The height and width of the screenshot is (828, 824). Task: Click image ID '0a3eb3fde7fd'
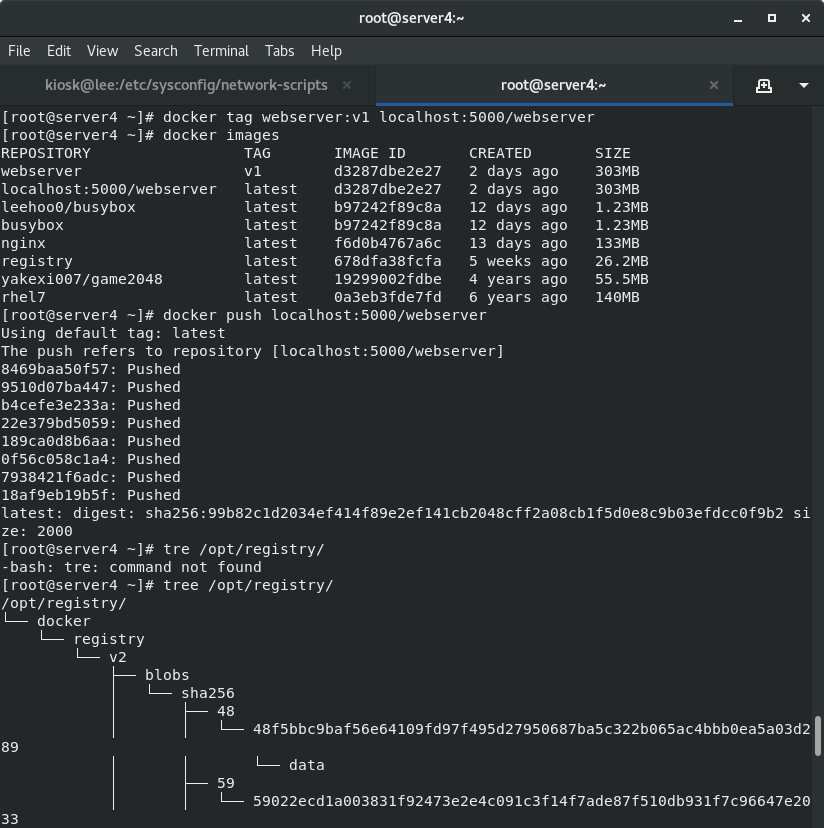coord(388,297)
